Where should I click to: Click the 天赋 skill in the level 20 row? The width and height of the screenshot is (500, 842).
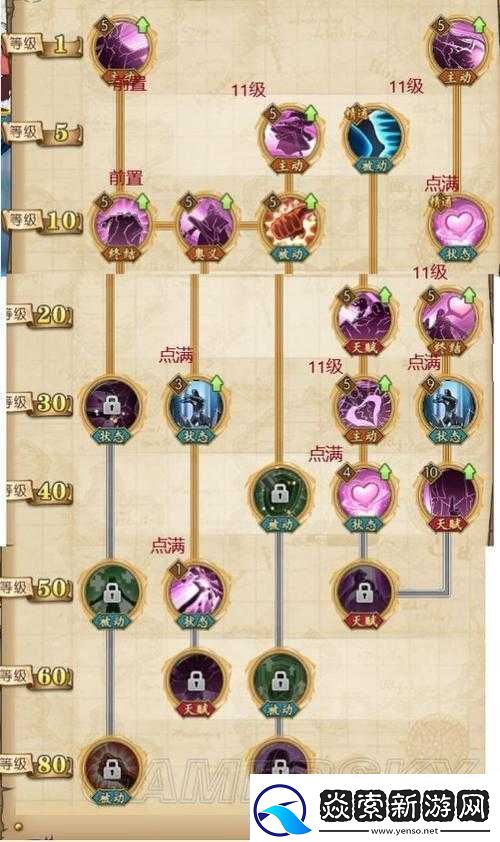(x=364, y=320)
